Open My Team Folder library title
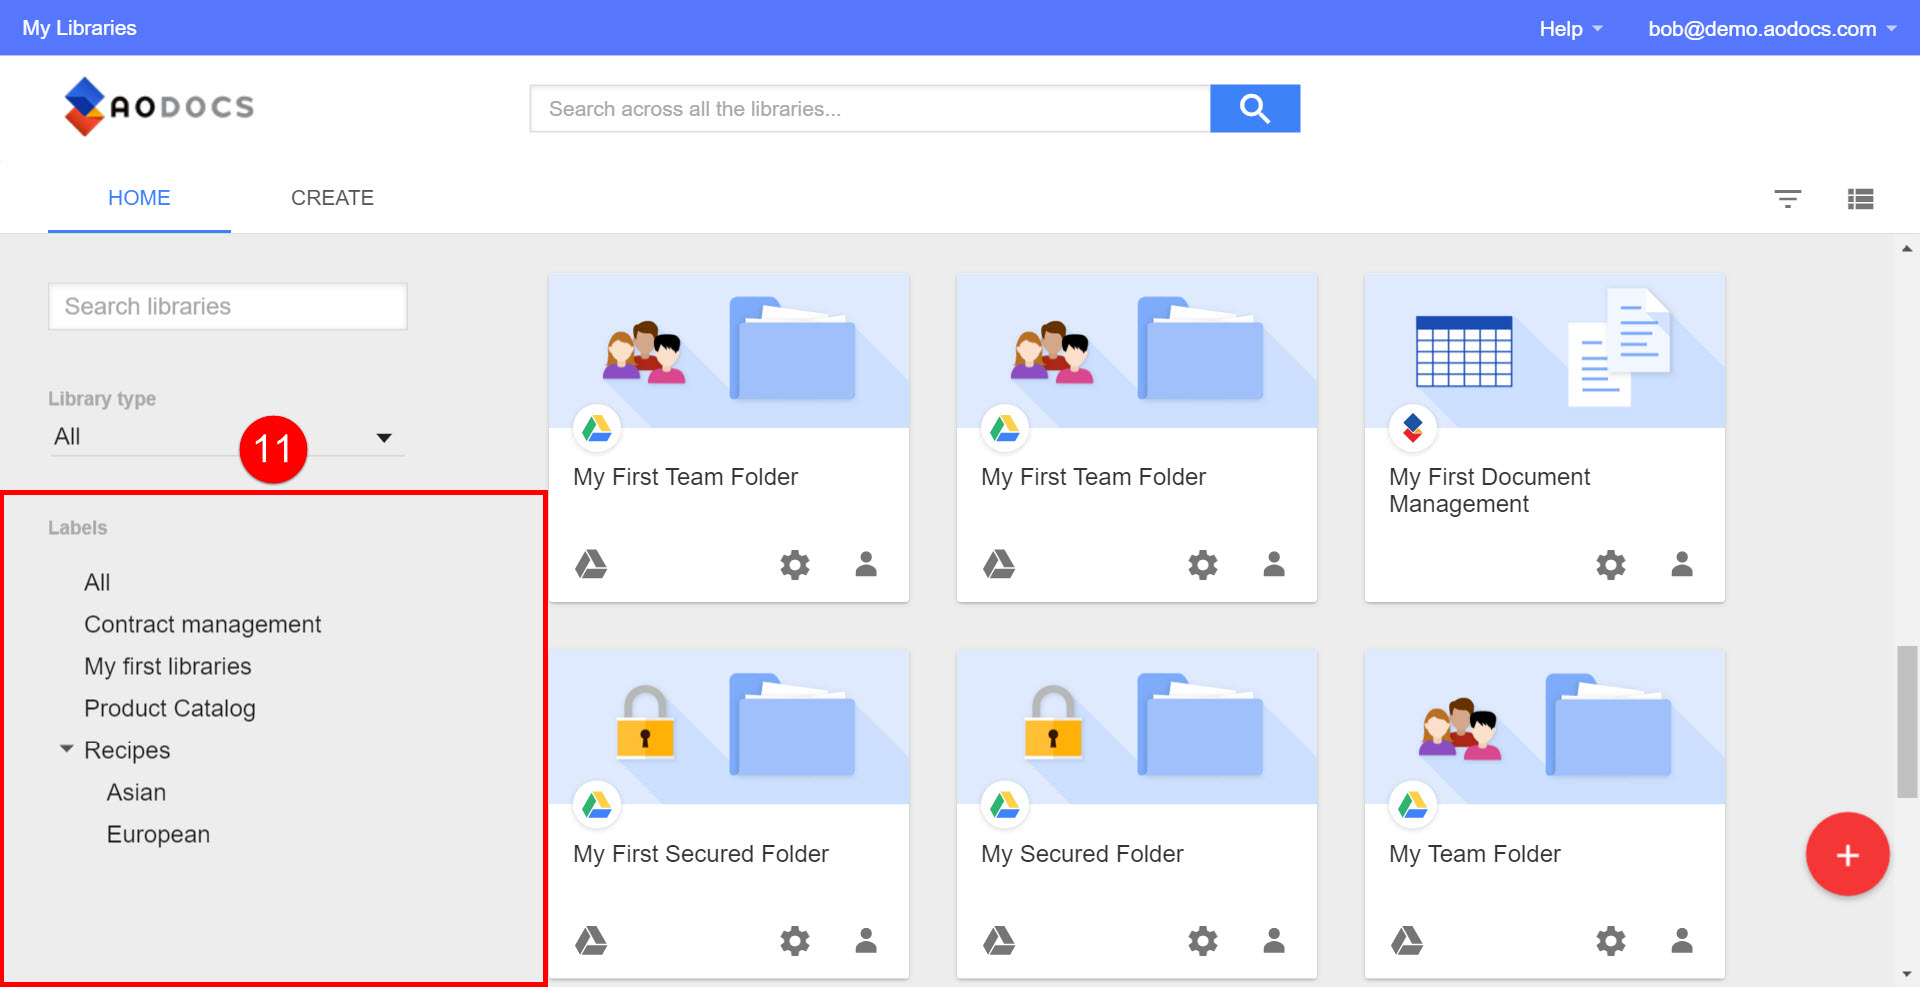 click(x=1474, y=854)
